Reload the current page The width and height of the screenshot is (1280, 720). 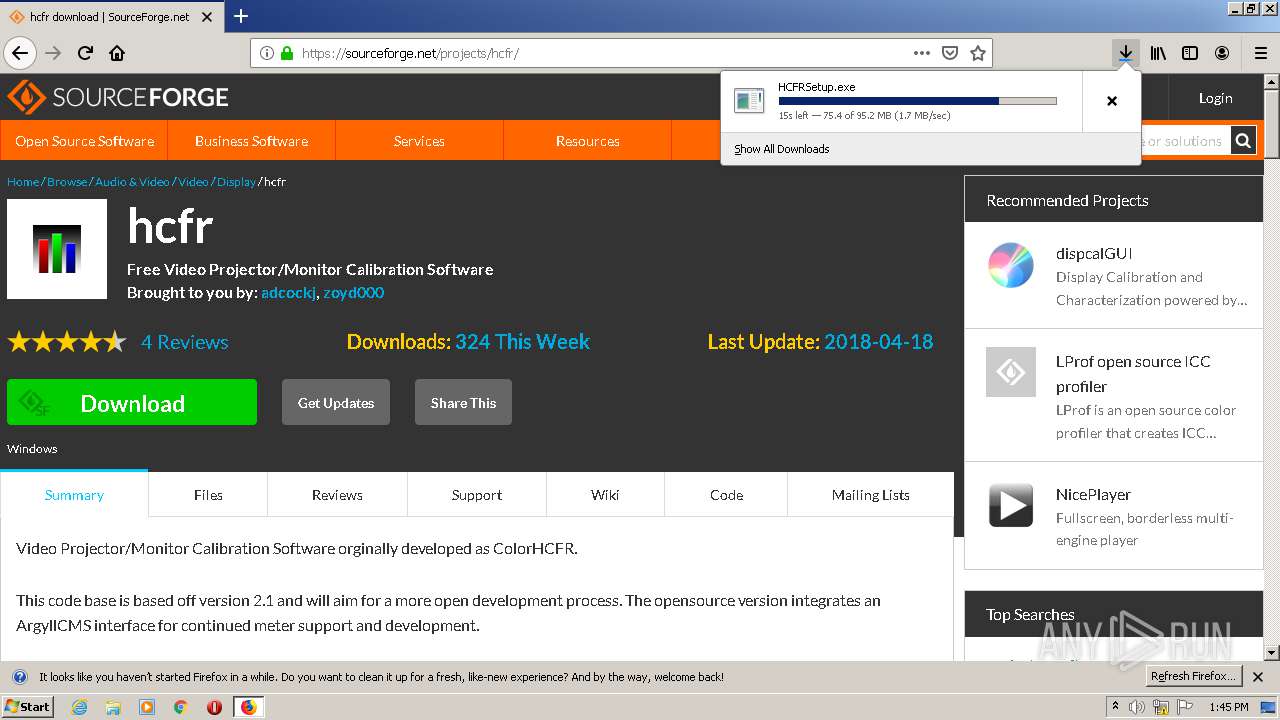click(85, 53)
